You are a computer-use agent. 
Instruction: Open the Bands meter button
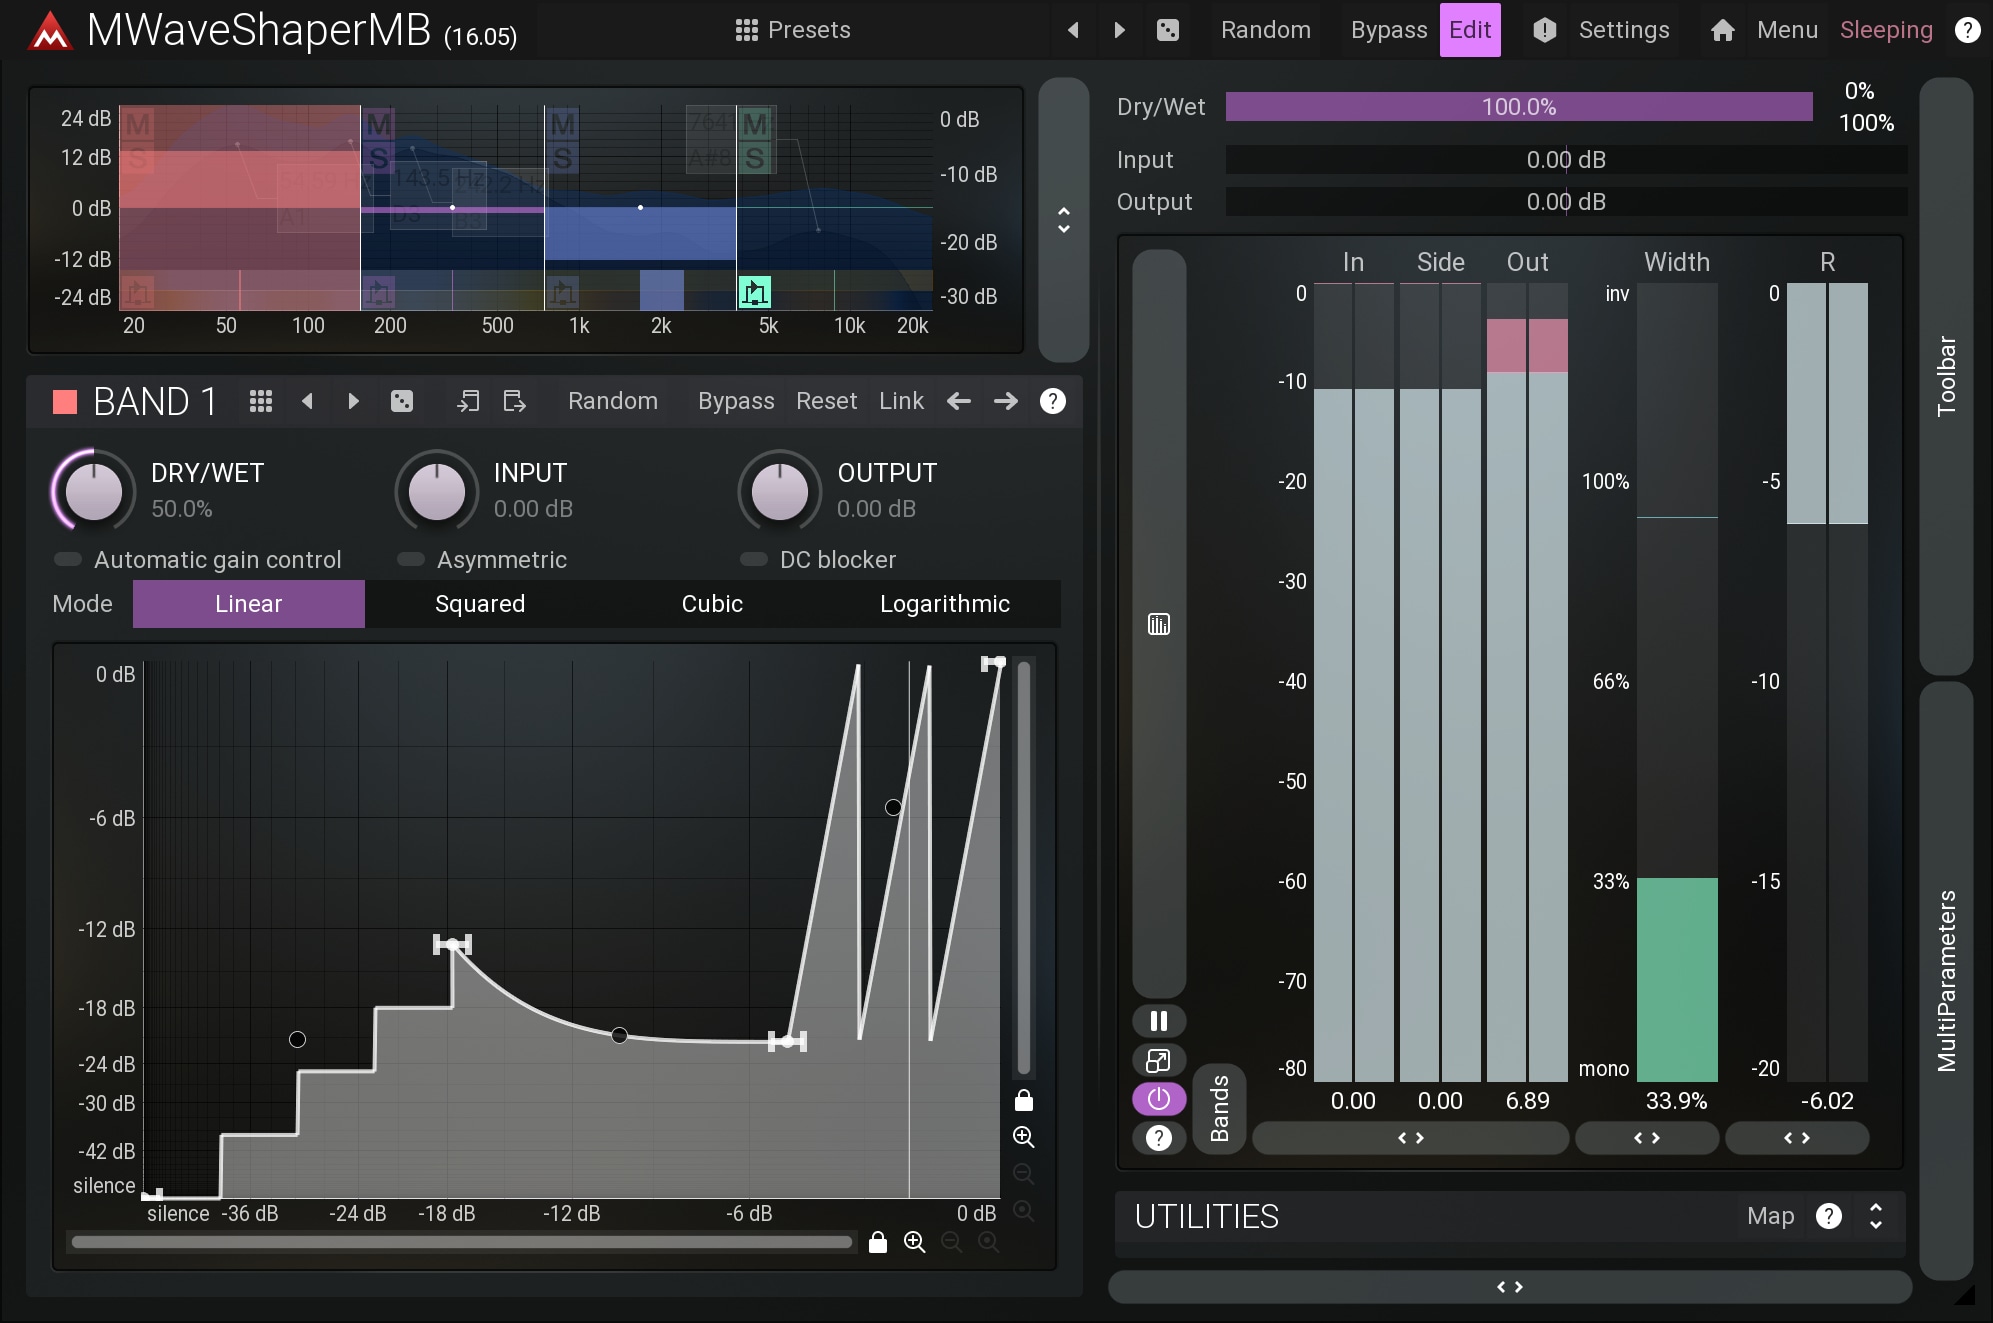[1219, 1108]
